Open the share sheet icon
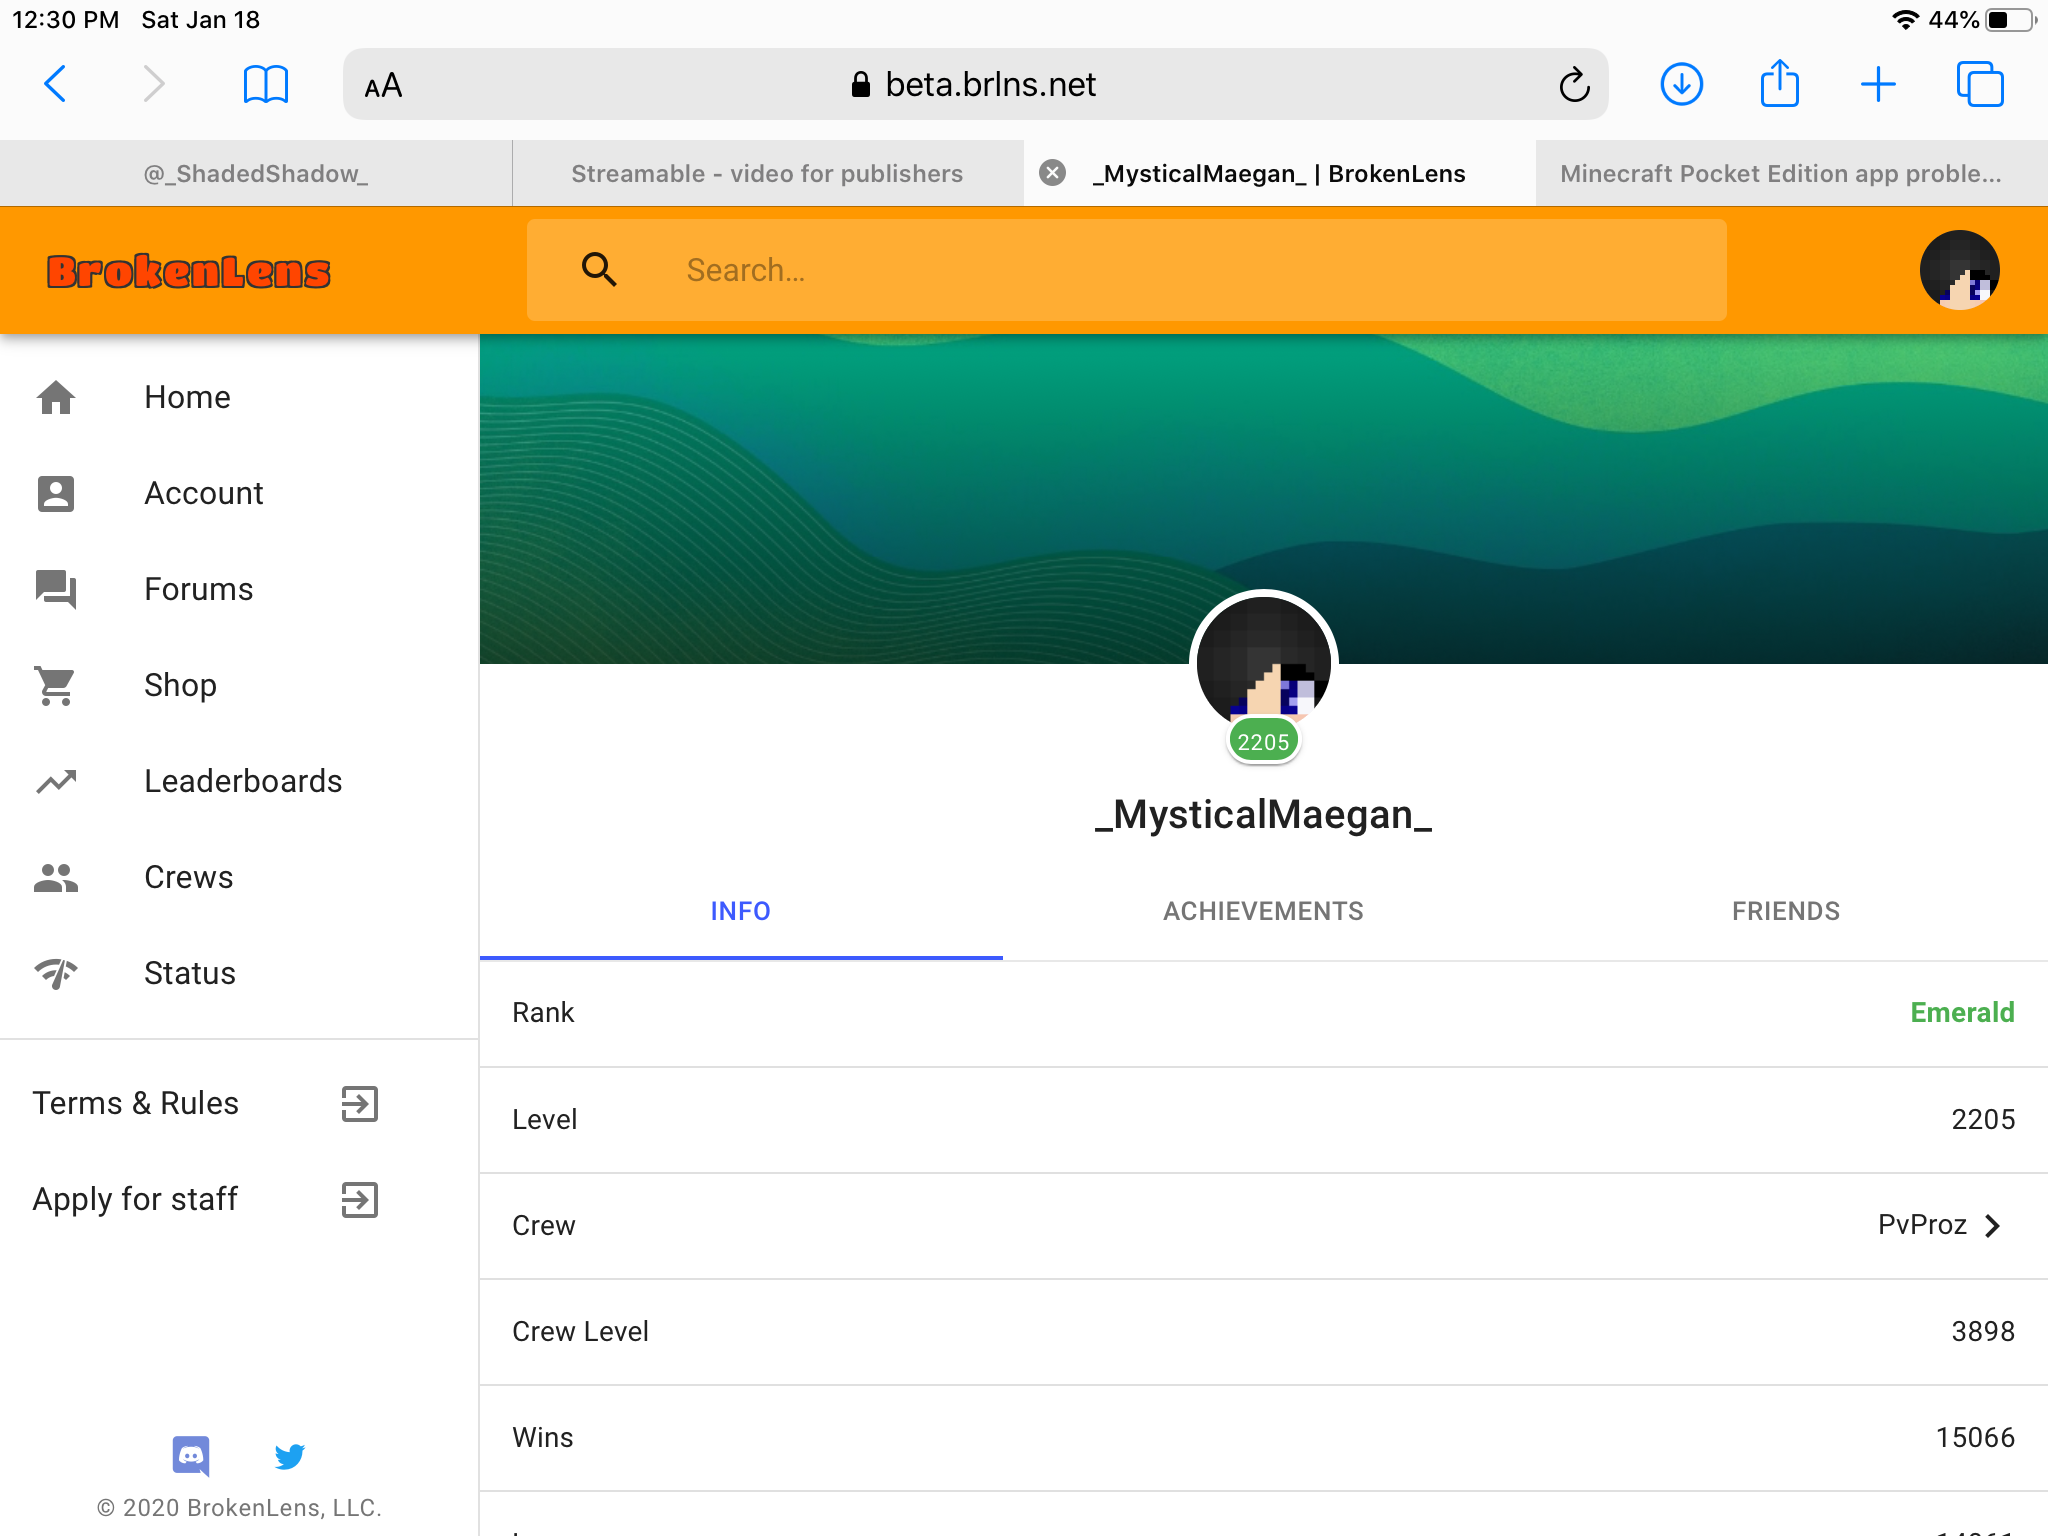The width and height of the screenshot is (2048, 1536). tap(1780, 83)
